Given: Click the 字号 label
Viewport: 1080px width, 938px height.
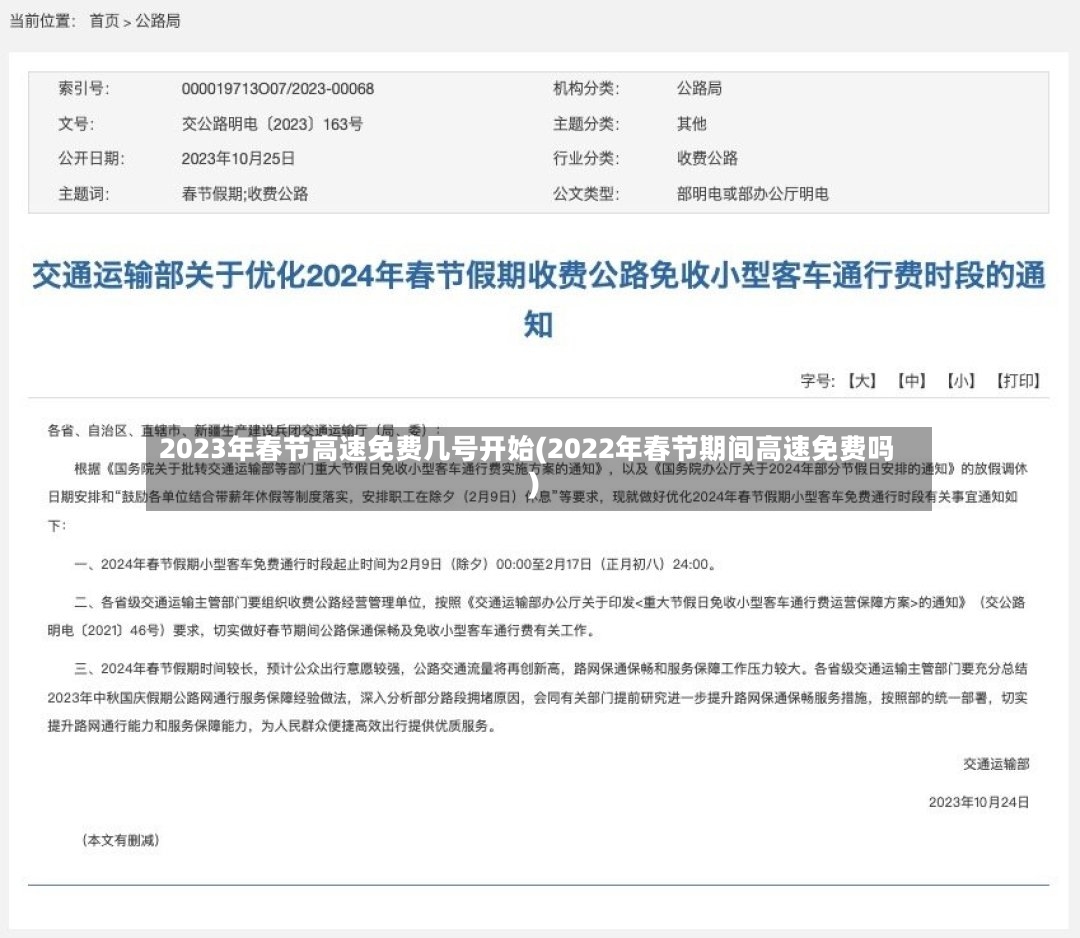Looking at the screenshot, I should click(818, 381).
